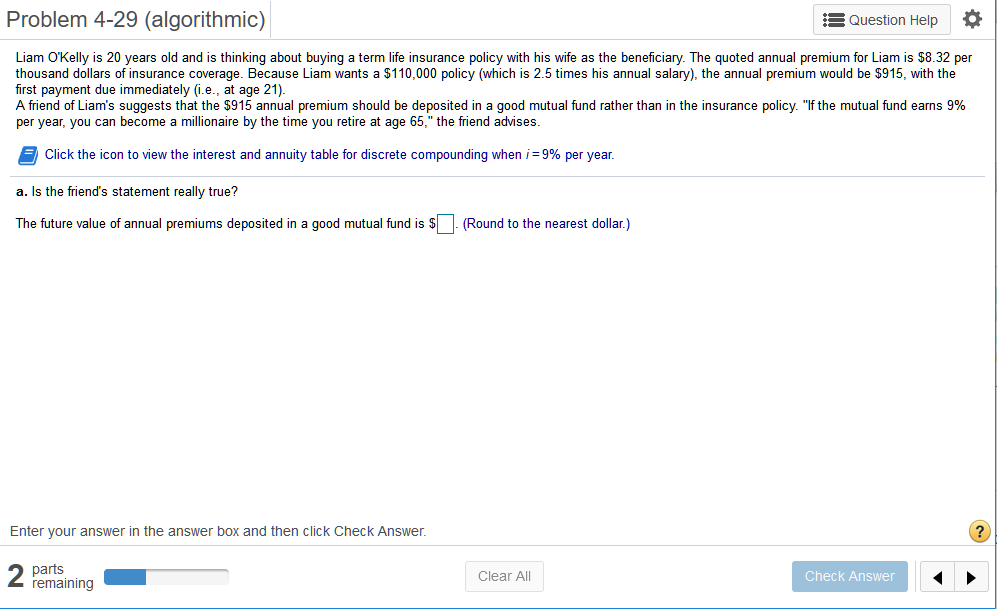The width and height of the screenshot is (997, 609).
Task: Open the Question Help dropdown menu
Action: (x=881, y=19)
